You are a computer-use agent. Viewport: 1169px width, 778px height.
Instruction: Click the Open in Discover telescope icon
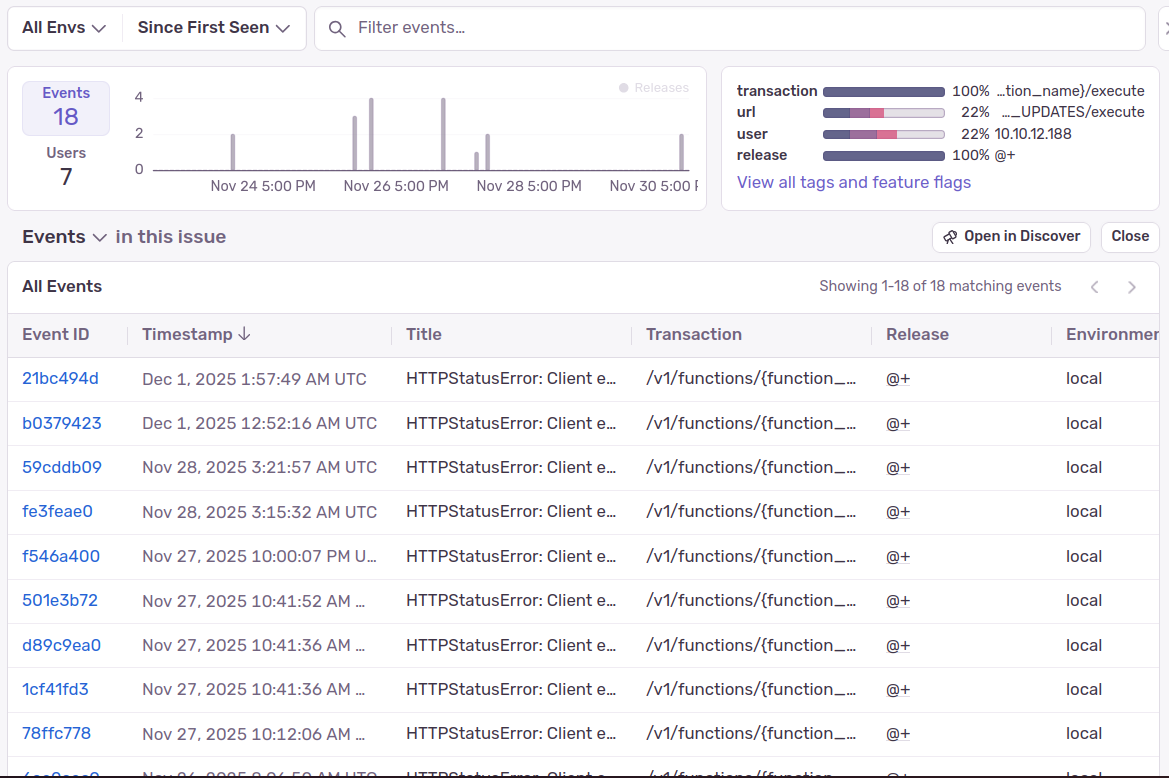tap(949, 237)
